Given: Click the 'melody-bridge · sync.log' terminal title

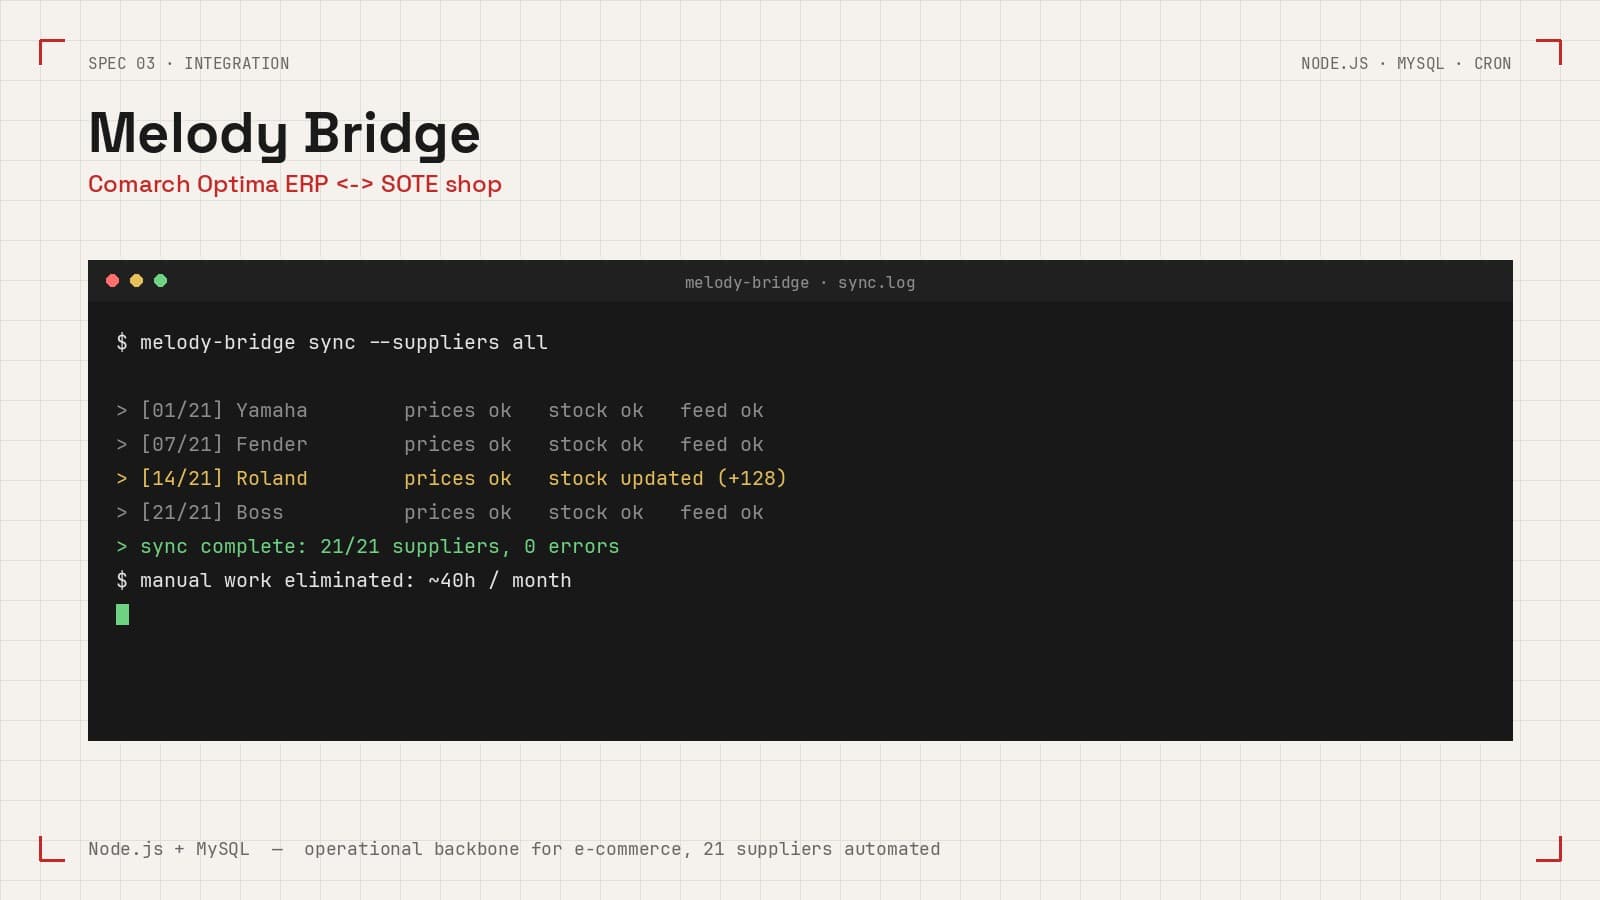Looking at the screenshot, I should (x=800, y=282).
